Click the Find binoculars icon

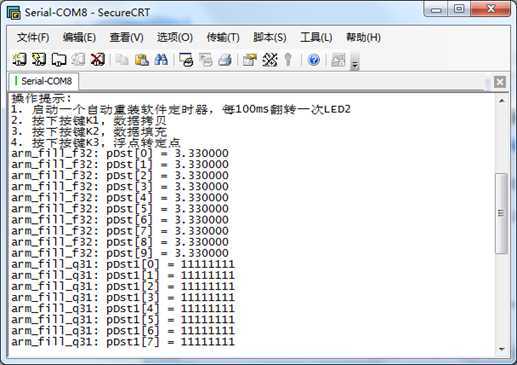pyautogui.click(x=161, y=60)
